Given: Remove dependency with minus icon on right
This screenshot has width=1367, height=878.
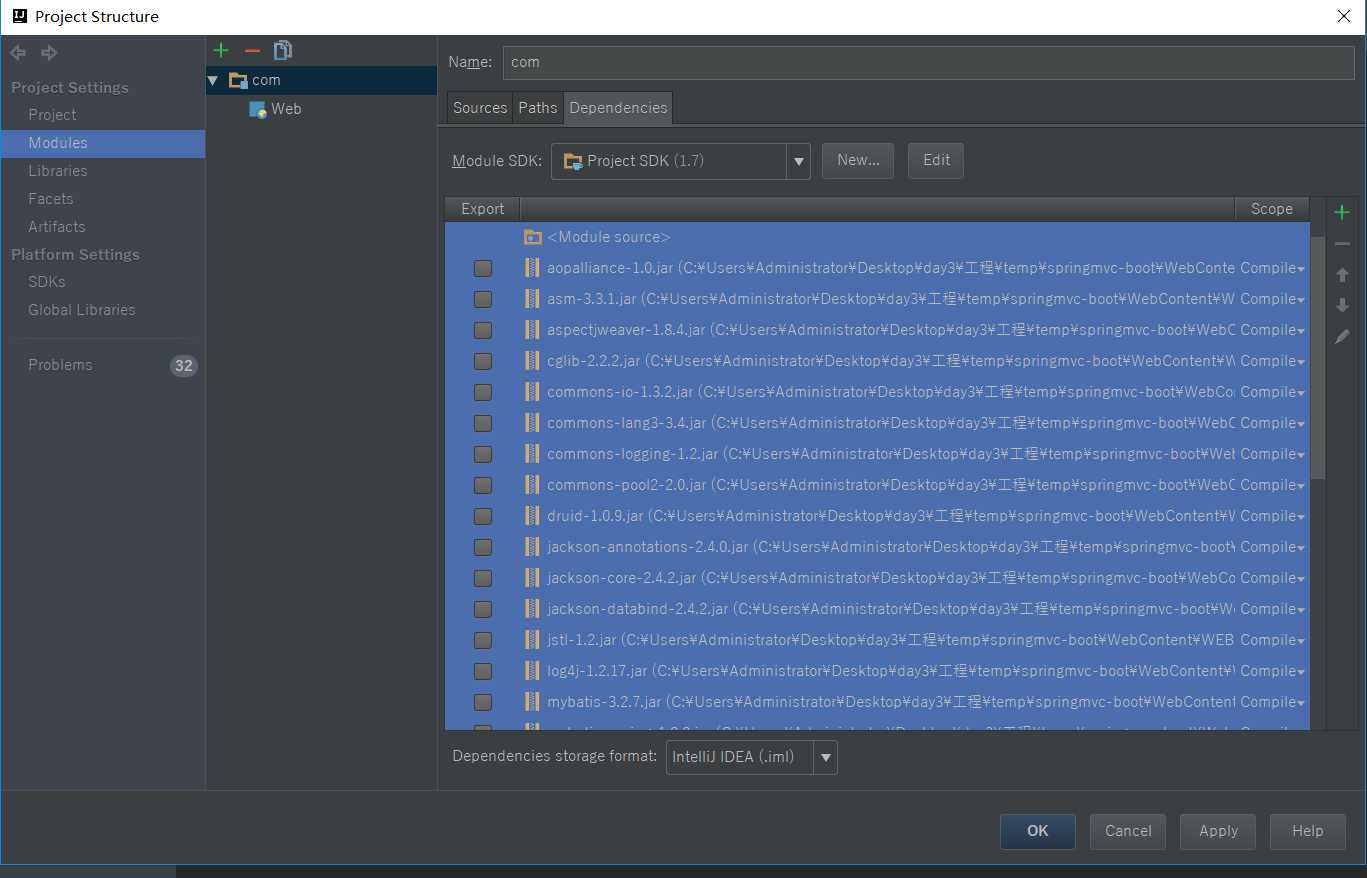Looking at the screenshot, I should (1342, 244).
